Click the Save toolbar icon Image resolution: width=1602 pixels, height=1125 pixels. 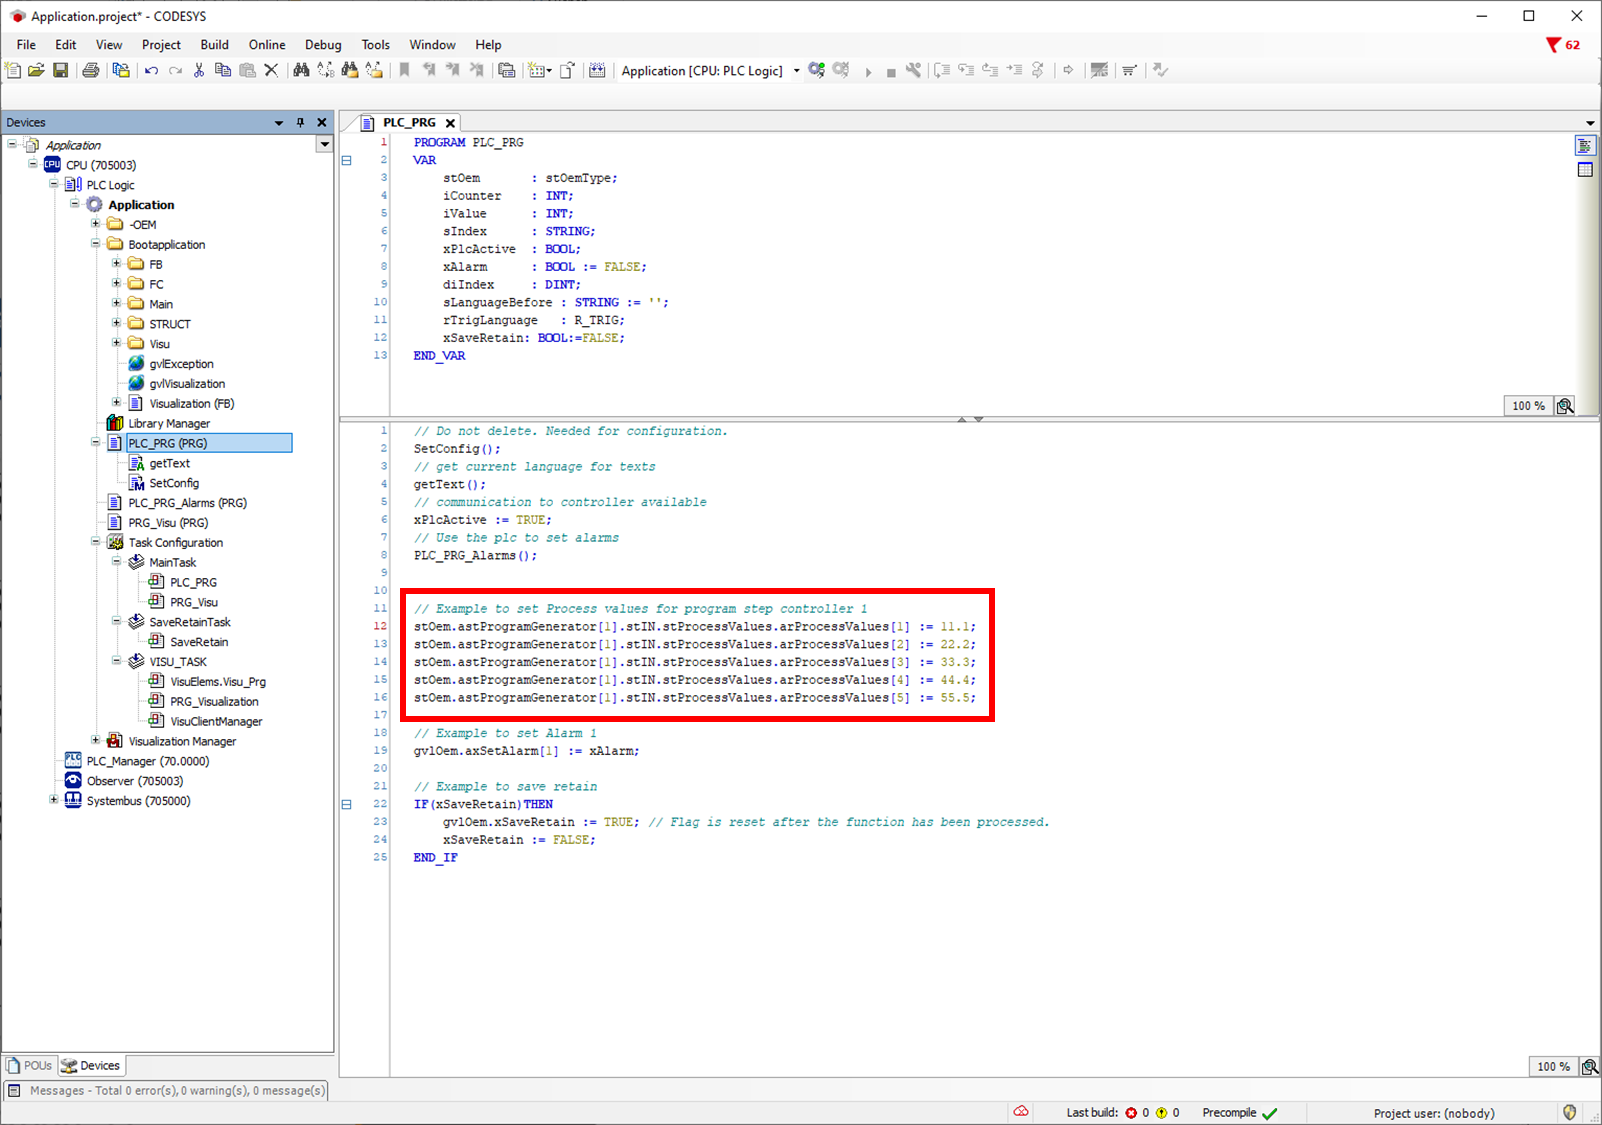click(x=61, y=70)
